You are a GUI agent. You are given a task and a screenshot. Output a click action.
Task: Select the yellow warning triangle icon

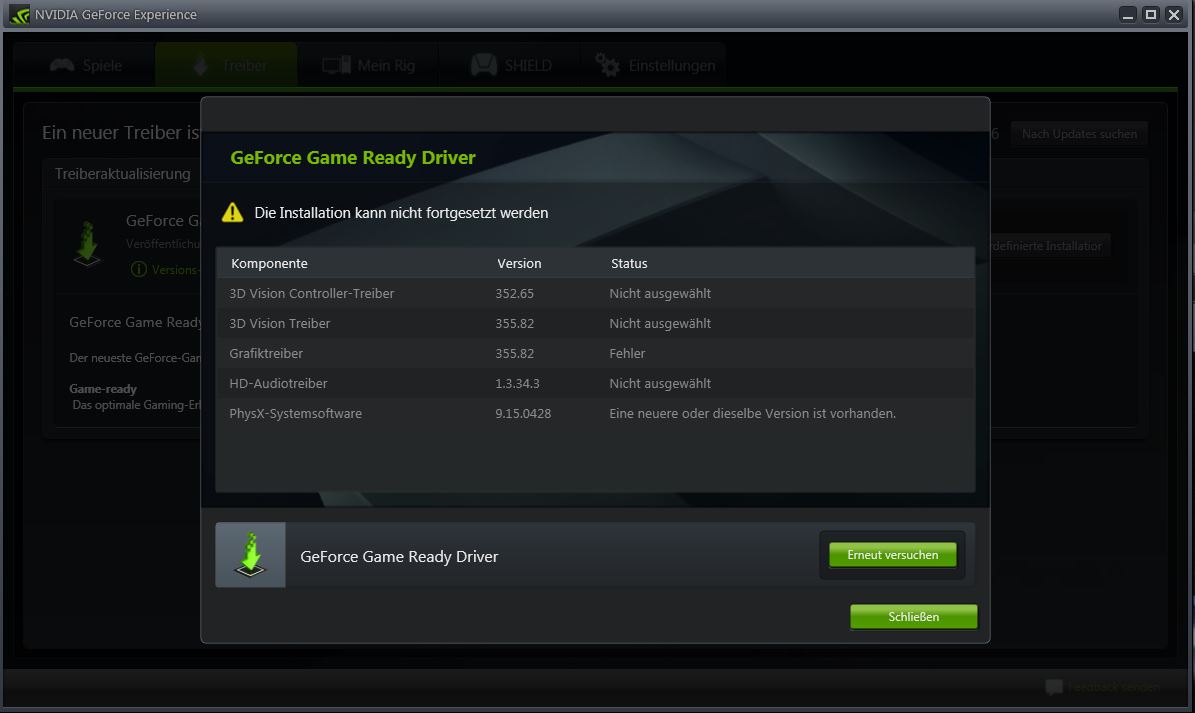point(232,213)
